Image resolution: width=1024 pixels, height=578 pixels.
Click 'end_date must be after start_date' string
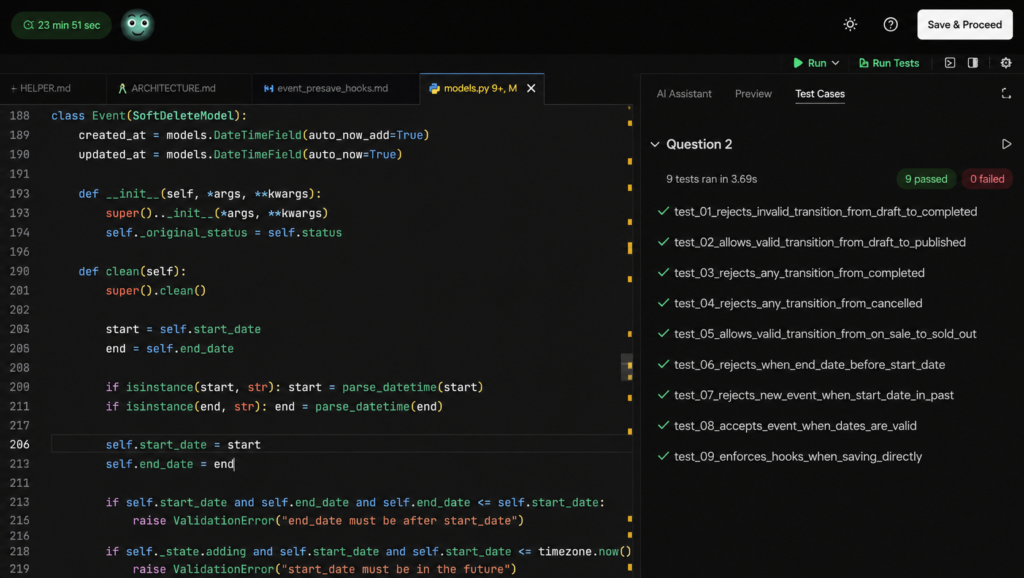click(x=400, y=521)
